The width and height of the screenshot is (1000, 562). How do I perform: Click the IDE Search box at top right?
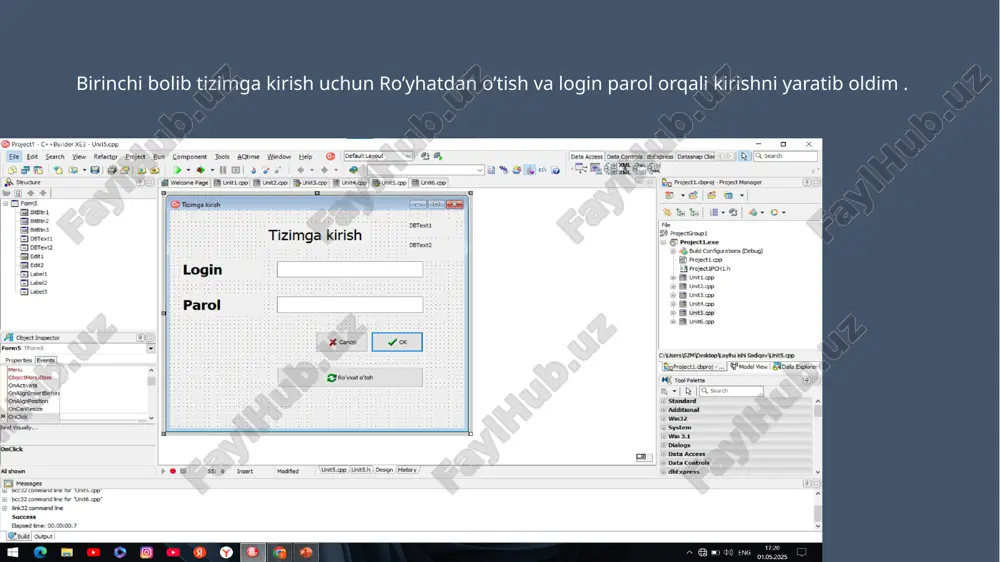785,156
